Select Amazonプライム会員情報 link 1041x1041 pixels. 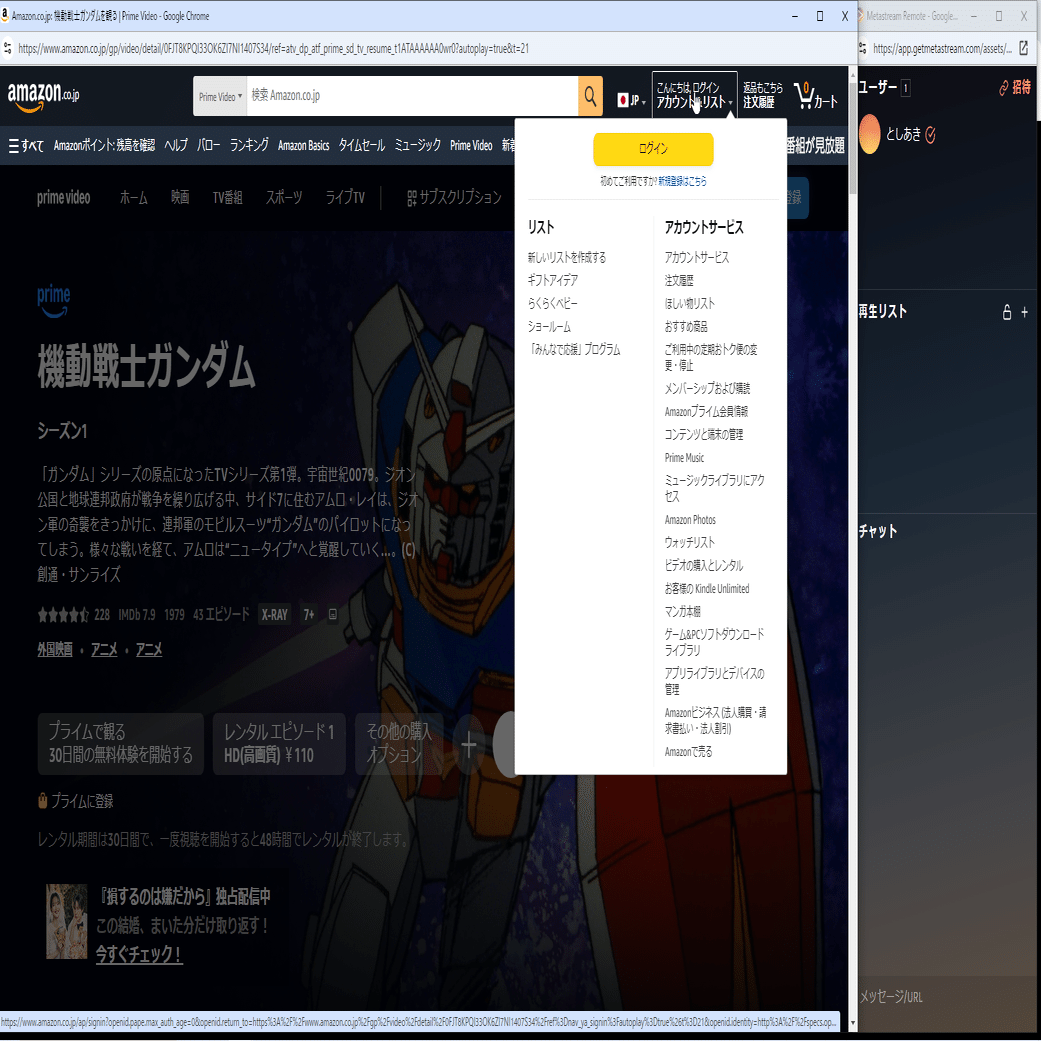point(706,412)
